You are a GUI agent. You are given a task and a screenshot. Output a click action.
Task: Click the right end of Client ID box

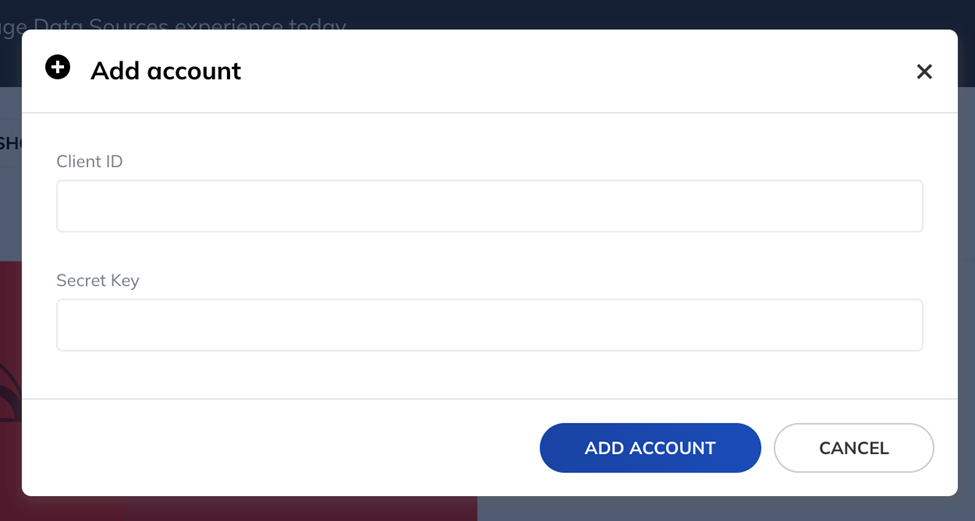(895, 206)
